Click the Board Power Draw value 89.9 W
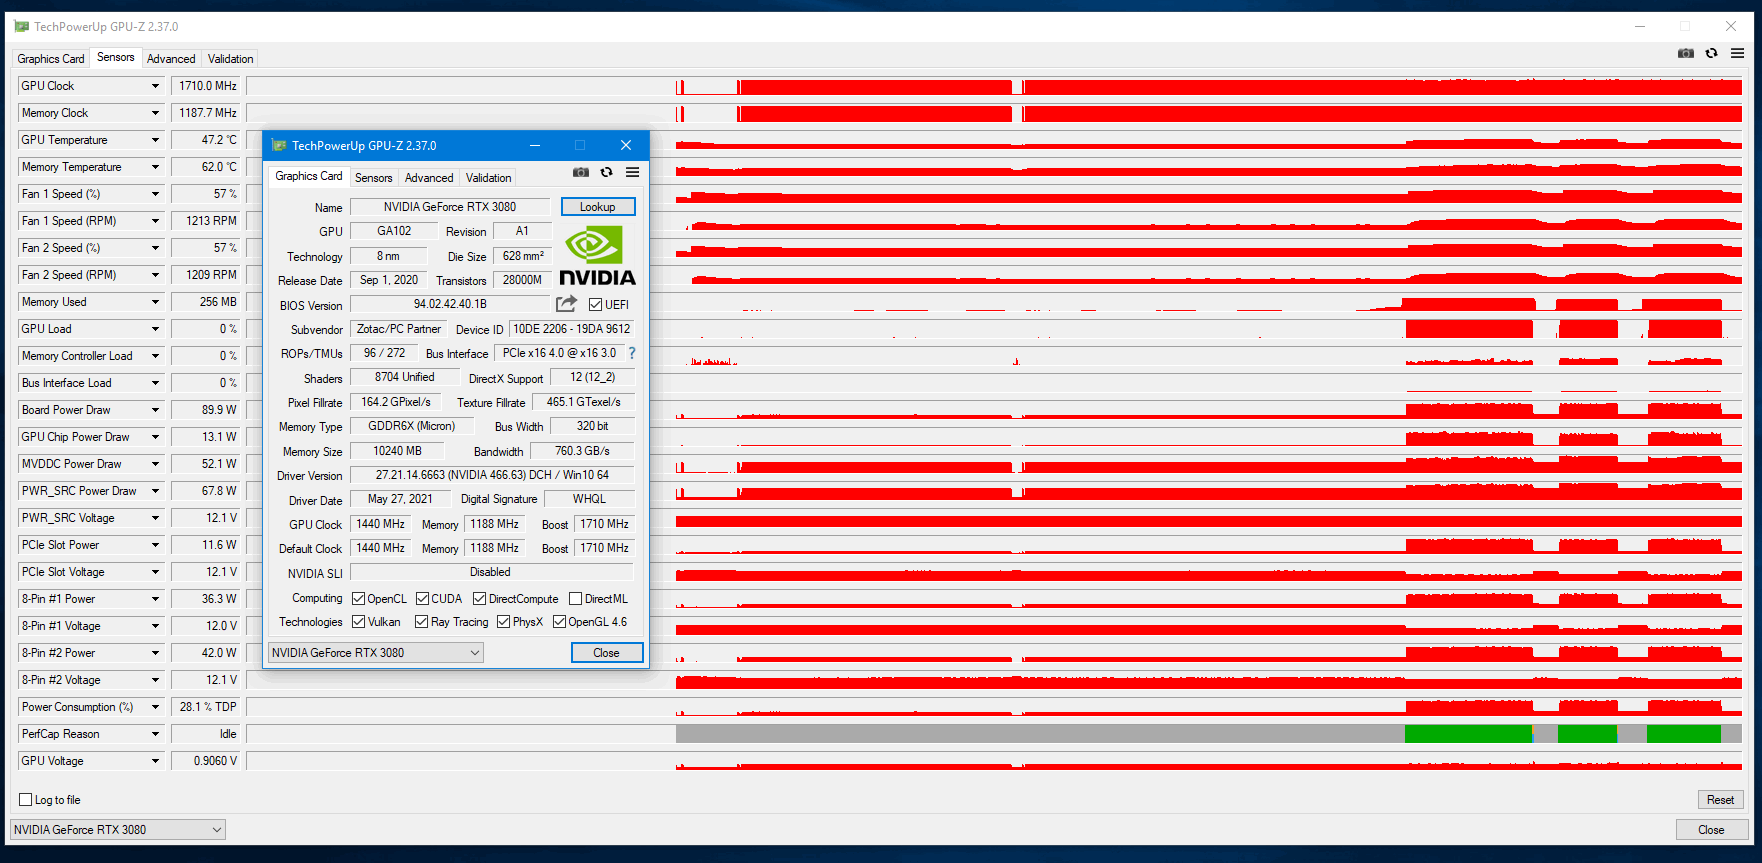Viewport: 1762px width, 863px height. point(205,410)
